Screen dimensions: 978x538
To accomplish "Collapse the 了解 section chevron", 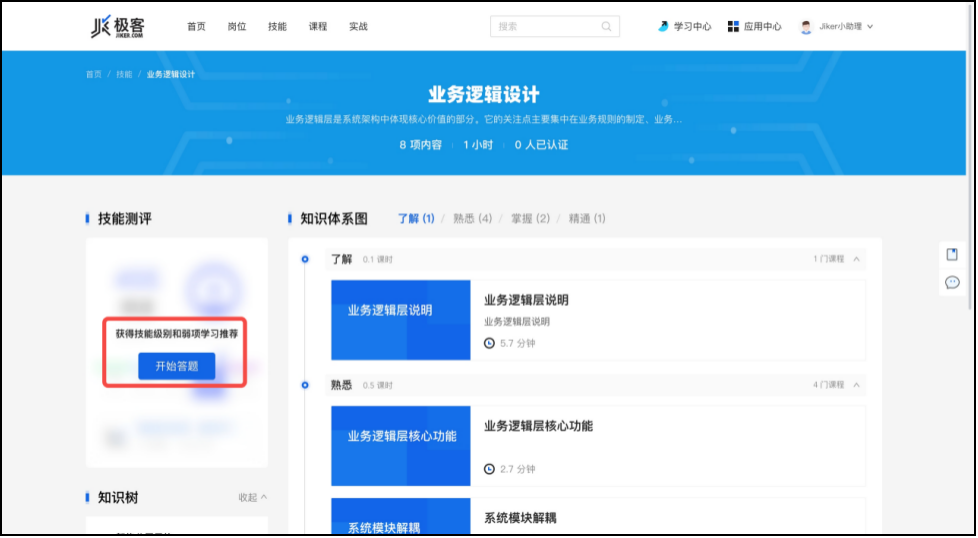I will click(856, 259).
